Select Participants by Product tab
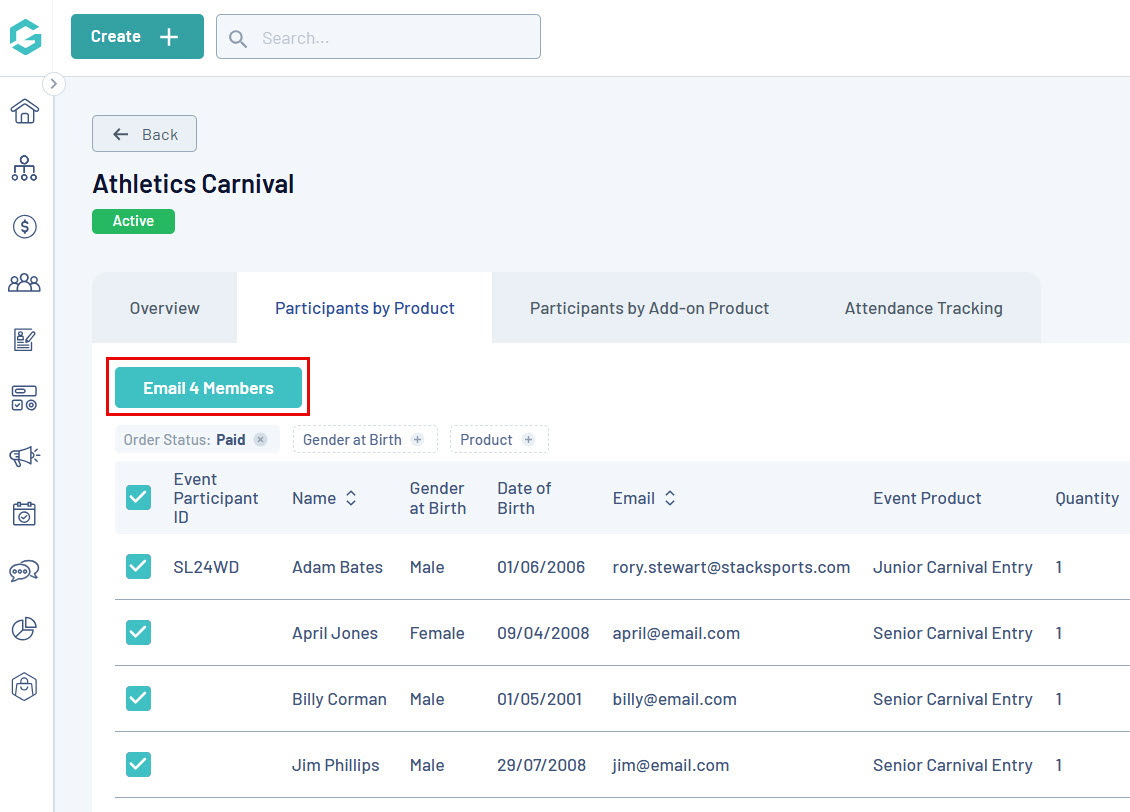 365,308
